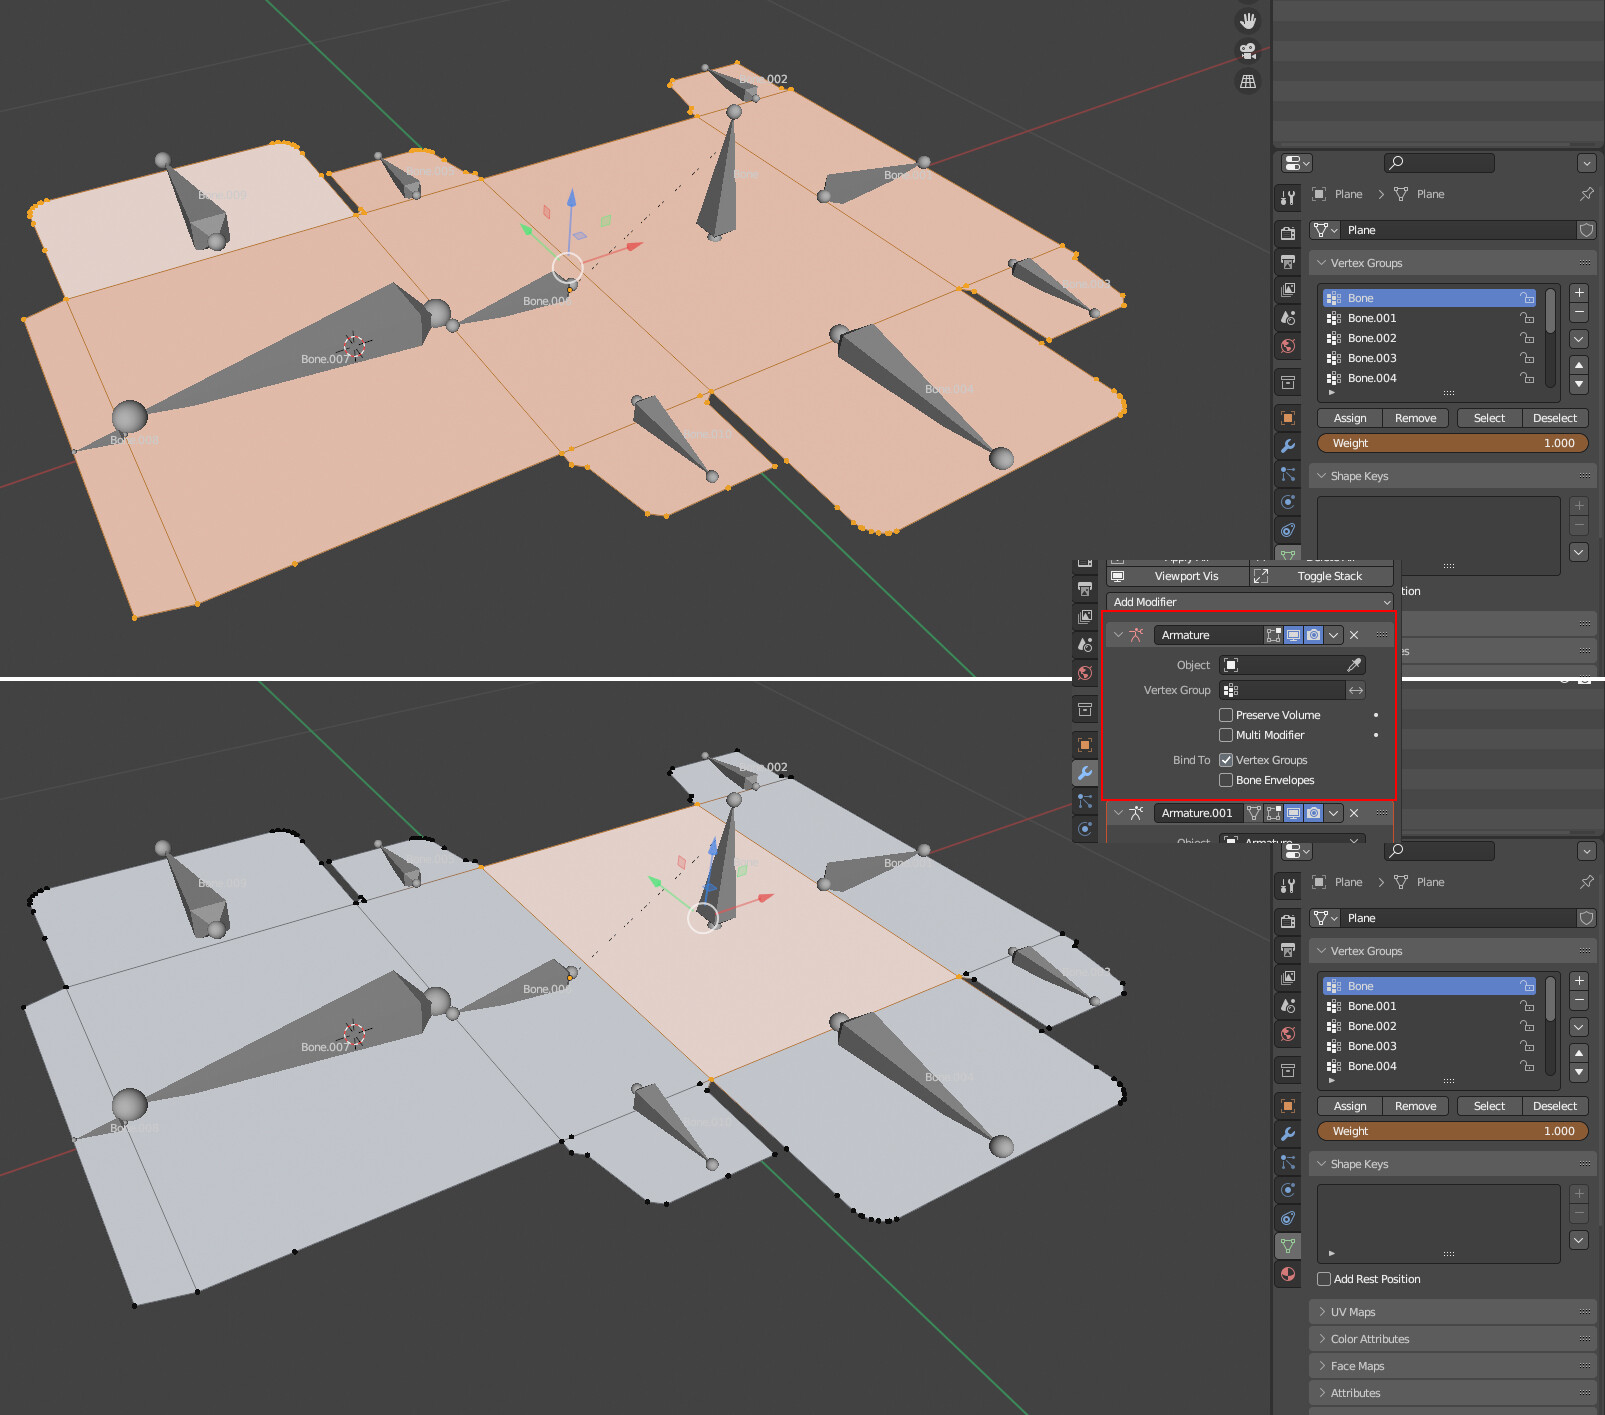Pick armature object with the eyedropper
The height and width of the screenshot is (1415, 1605).
[1354, 665]
